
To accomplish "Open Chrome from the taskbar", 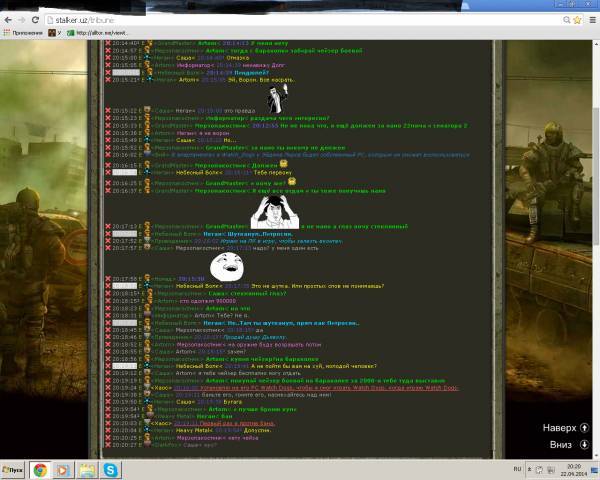I will point(39,469).
